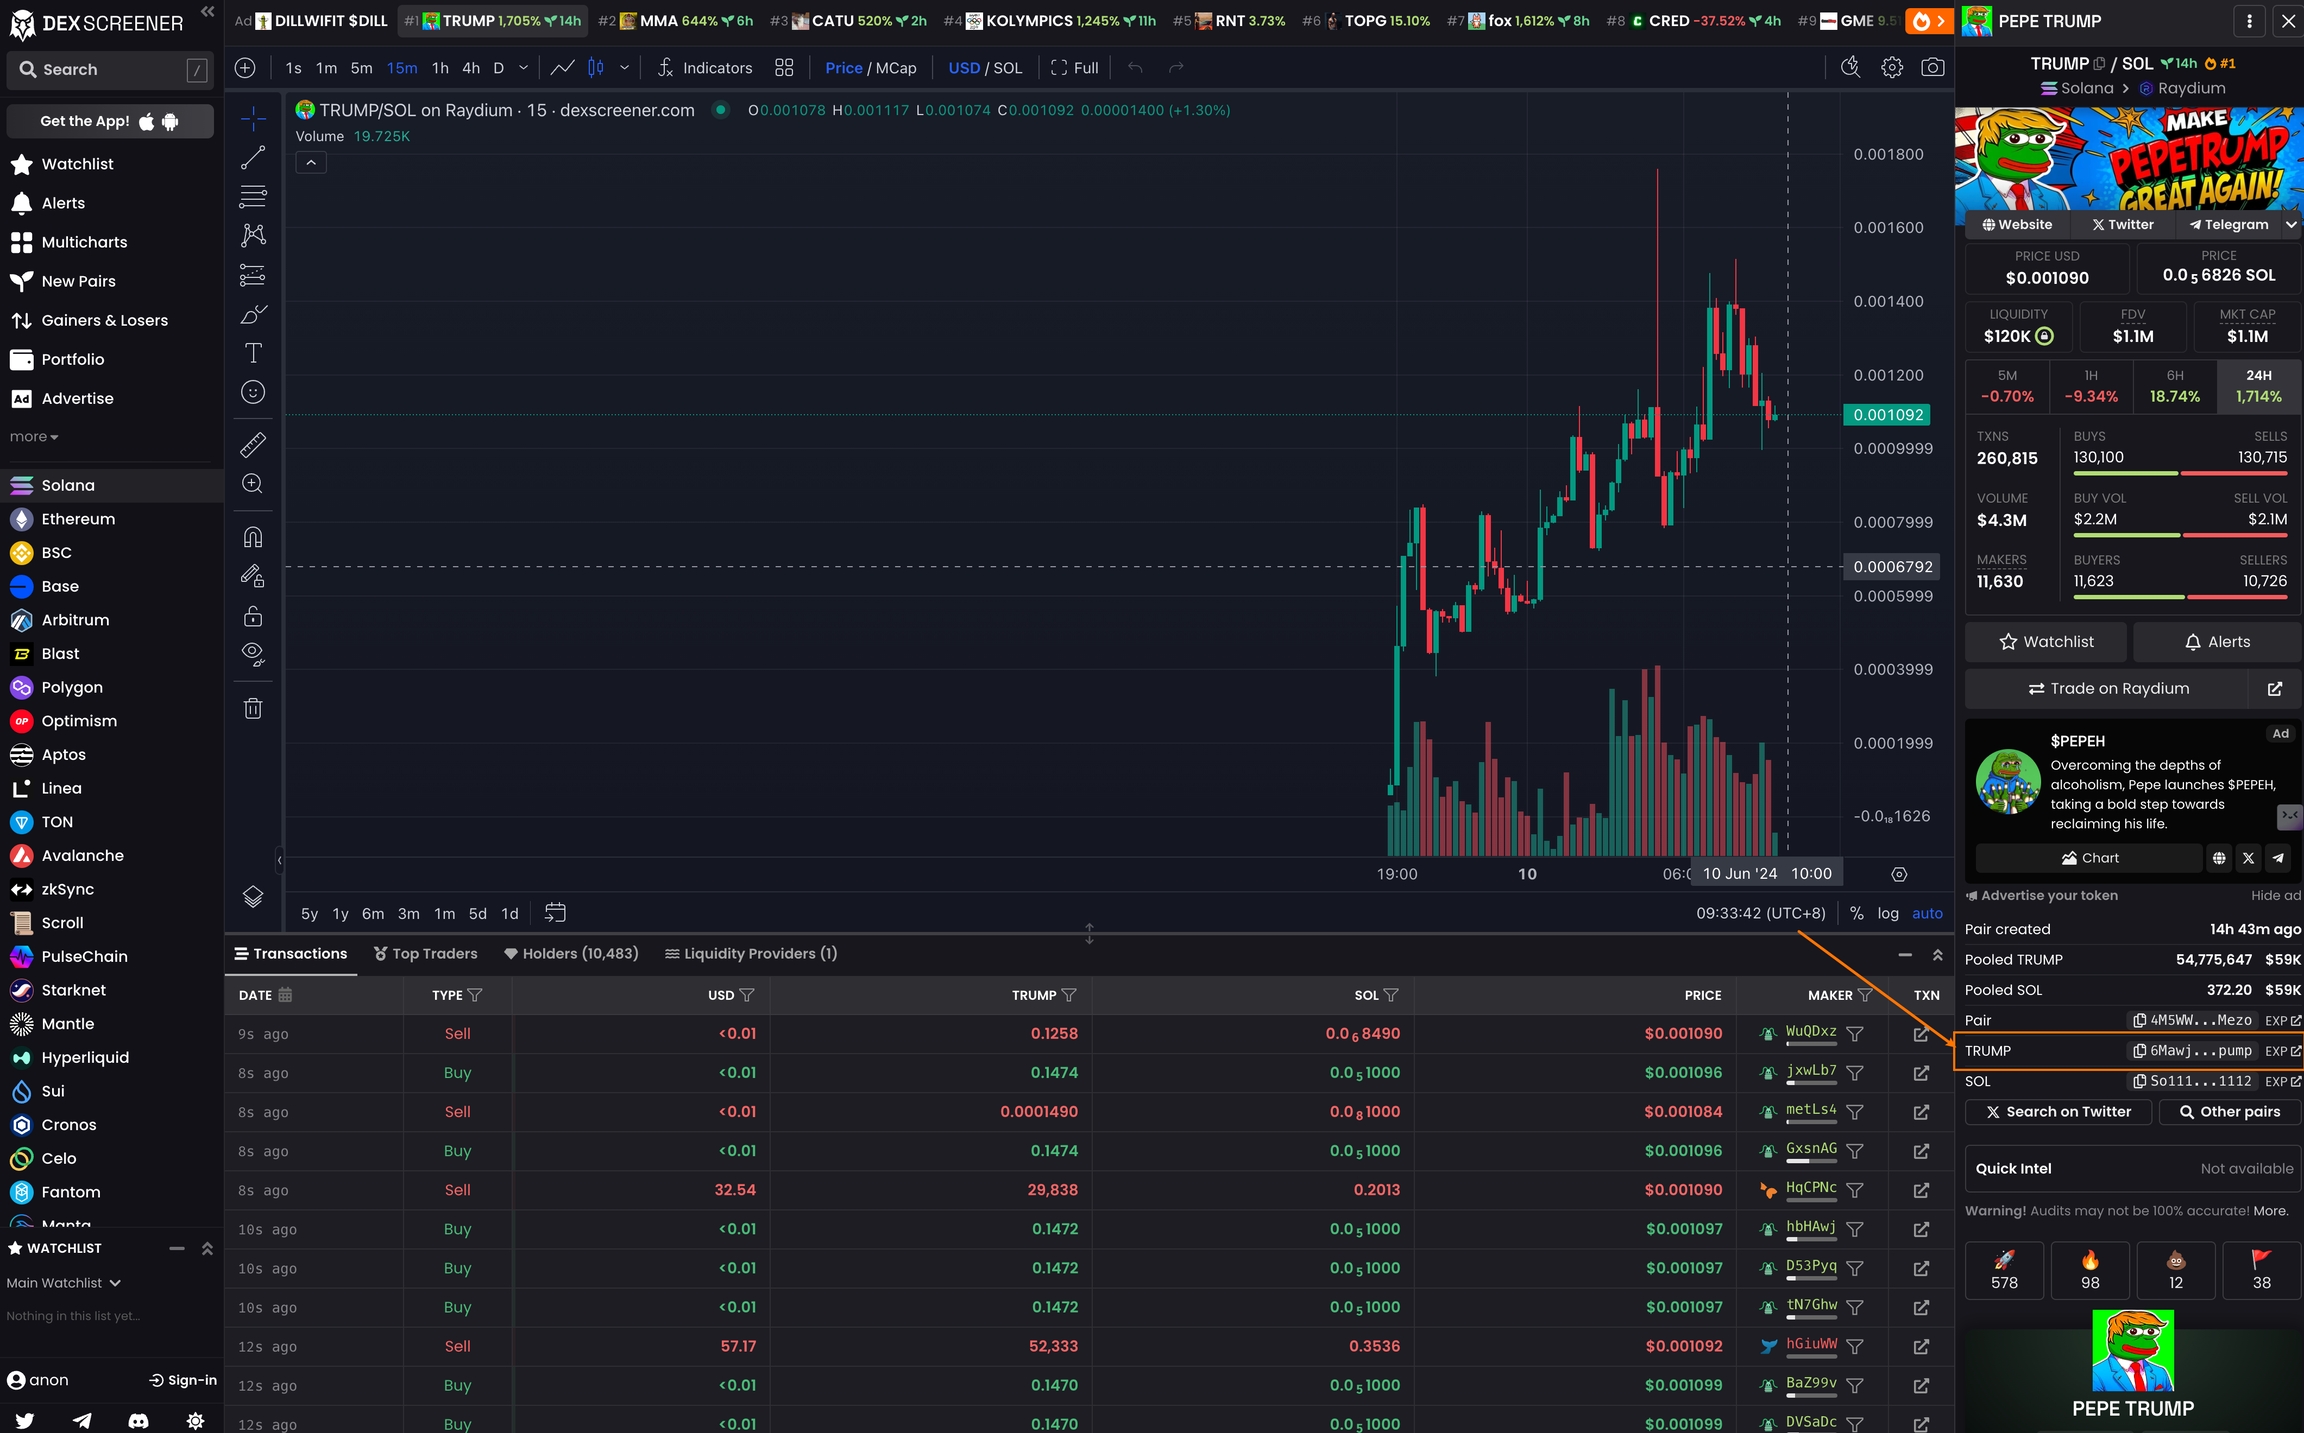Select the 24H price change period

(2258, 386)
